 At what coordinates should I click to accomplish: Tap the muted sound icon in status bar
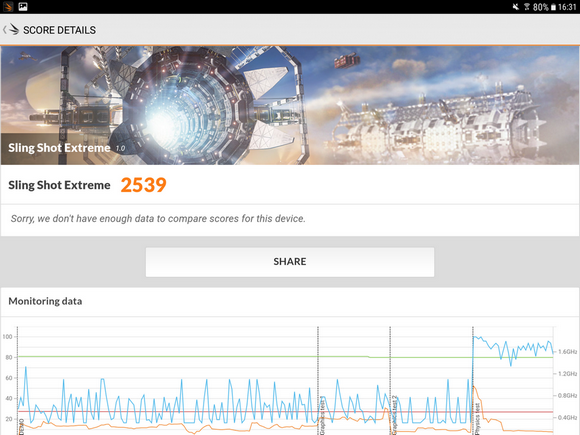click(516, 7)
